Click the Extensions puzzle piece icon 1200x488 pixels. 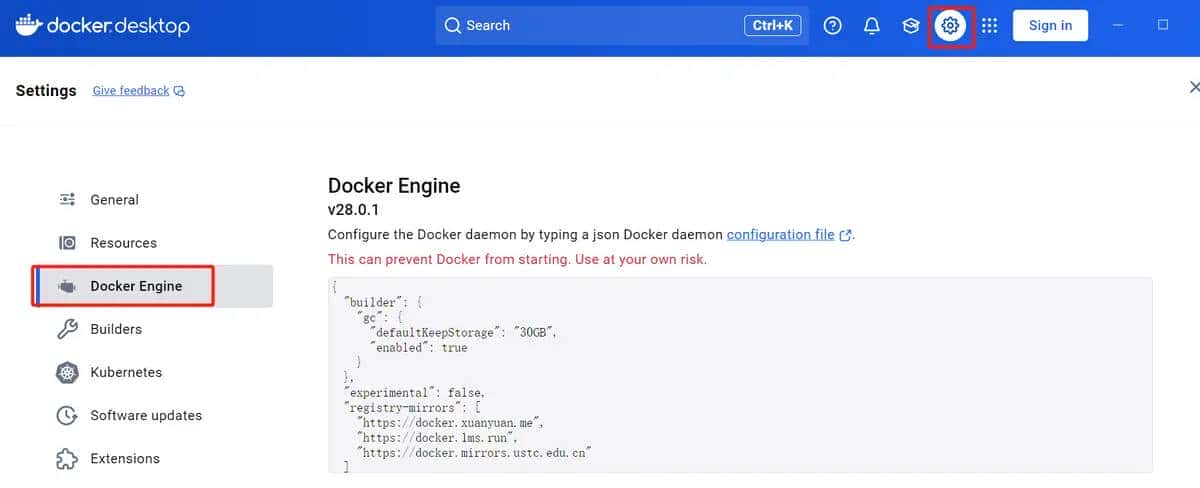67,458
